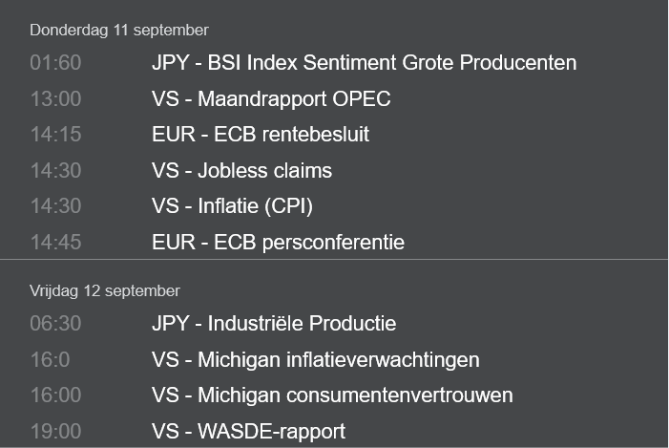Open JPY BSI Index Sentiment Grote Producenten event
Viewport: 669px width, 448px height.
coord(364,63)
